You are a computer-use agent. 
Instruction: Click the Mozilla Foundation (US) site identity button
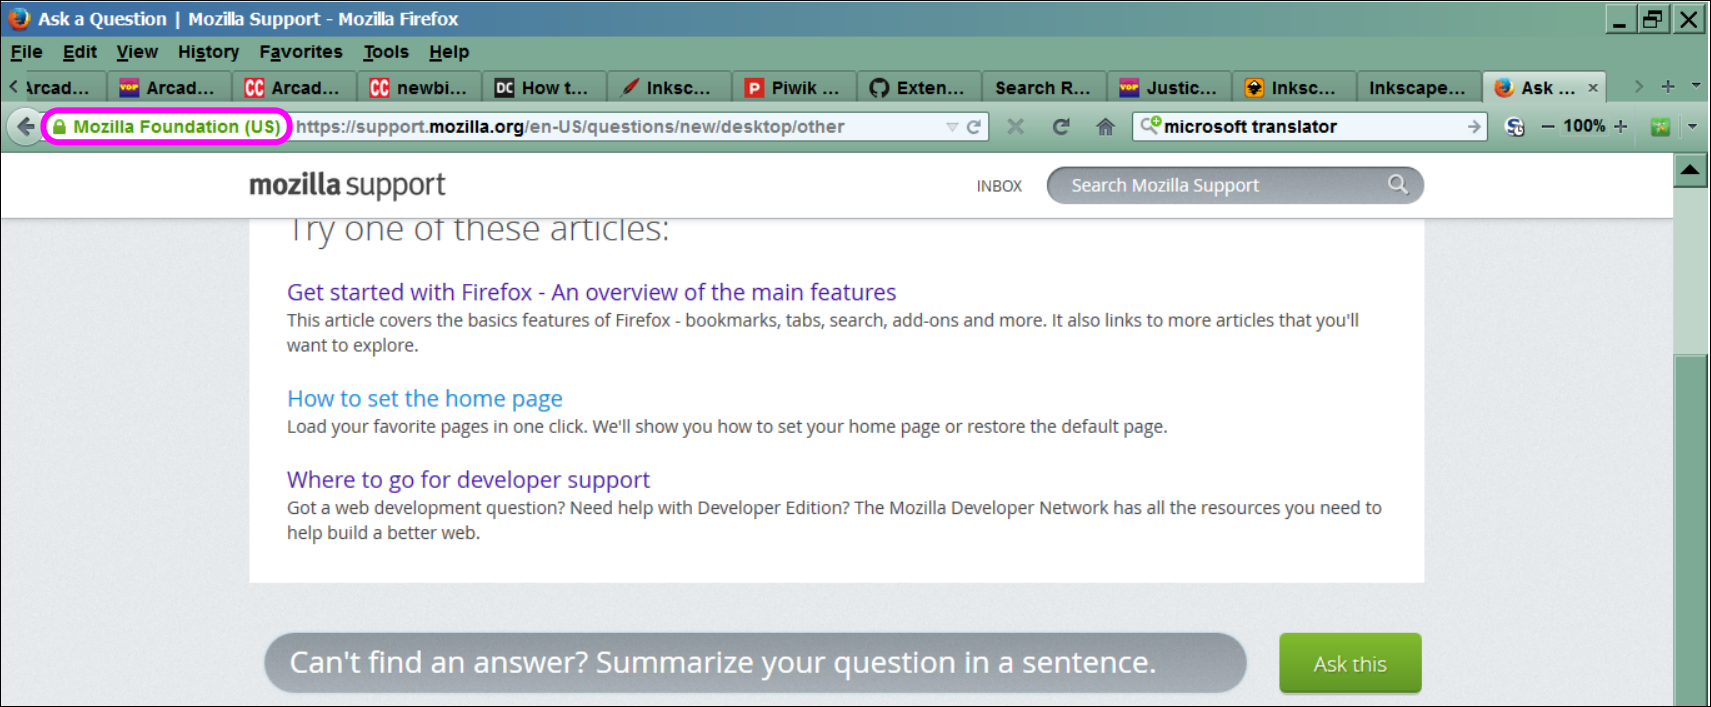click(x=166, y=127)
